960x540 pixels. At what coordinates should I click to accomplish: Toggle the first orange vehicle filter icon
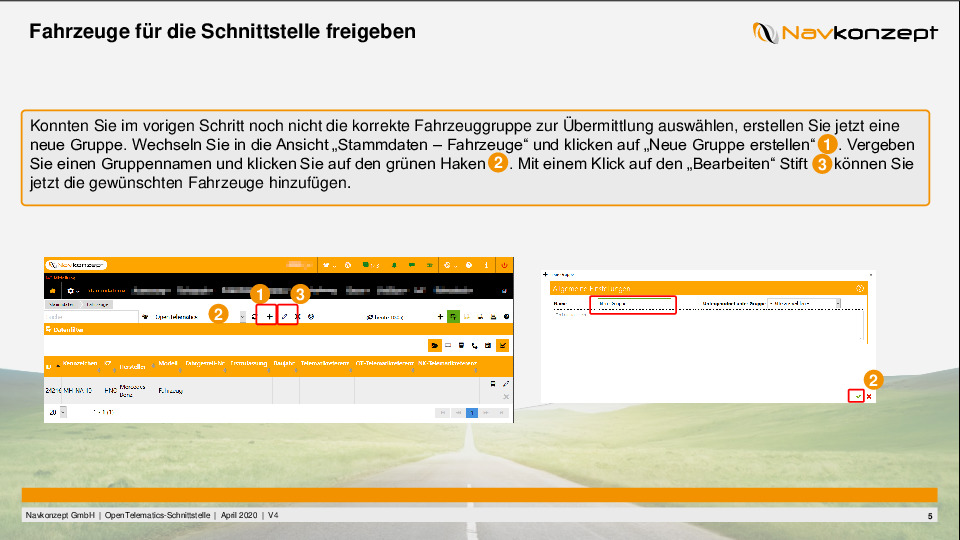coord(435,345)
